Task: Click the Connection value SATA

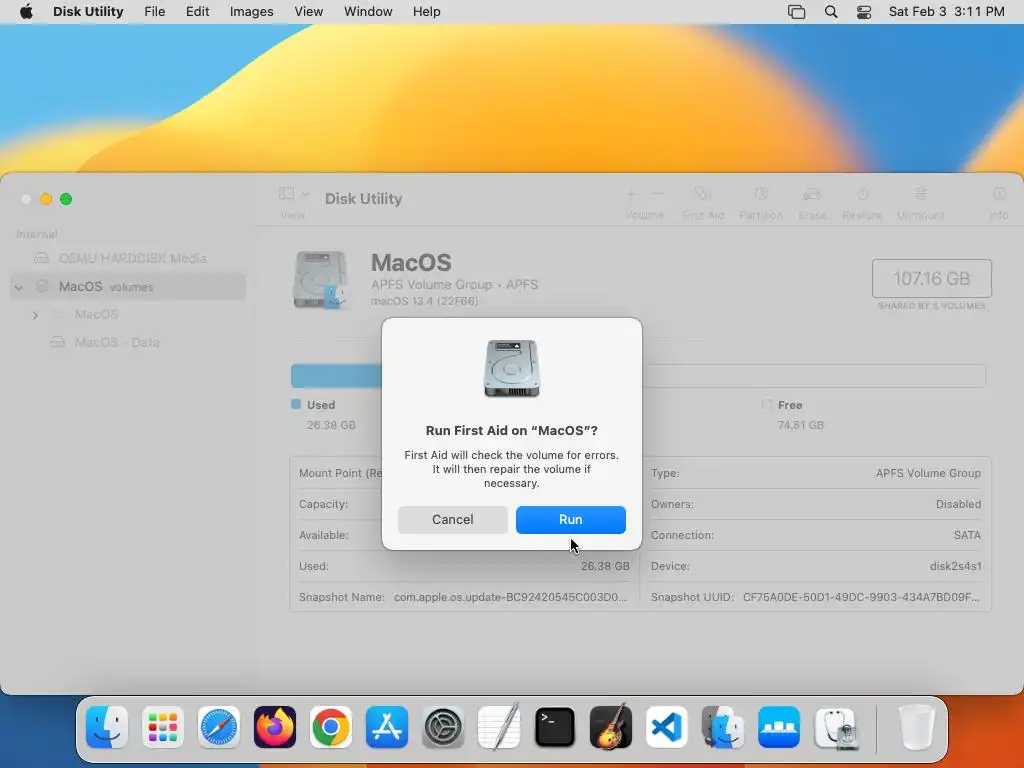Action: click(967, 535)
